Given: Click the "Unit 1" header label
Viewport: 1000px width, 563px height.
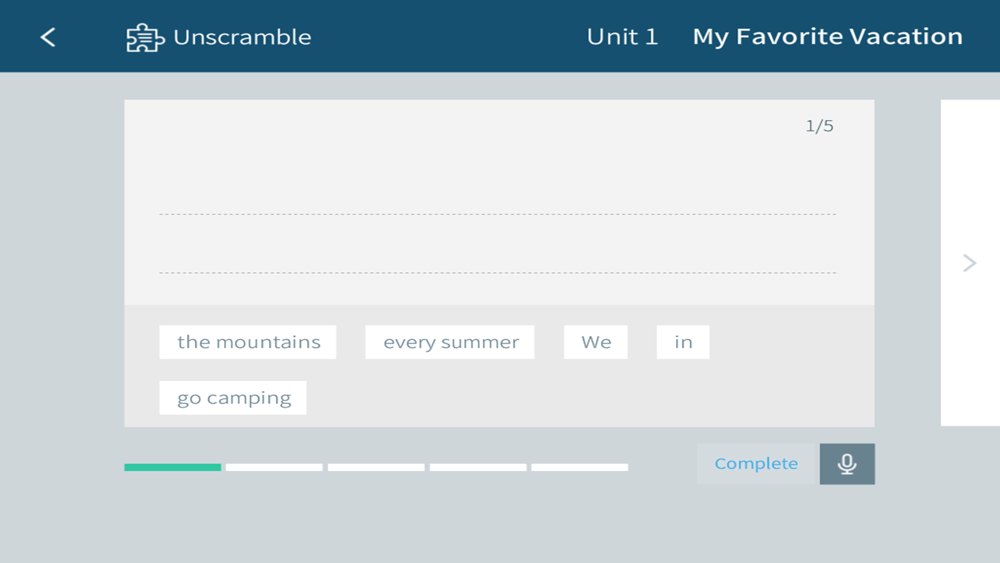Looking at the screenshot, I should [x=622, y=37].
